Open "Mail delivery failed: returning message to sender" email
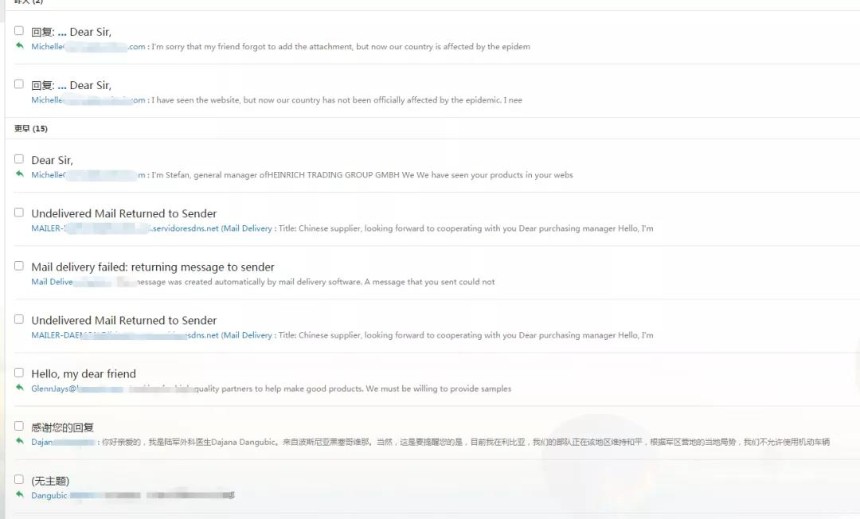The height and width of the screenshot is (519, 860). [152, 267]
